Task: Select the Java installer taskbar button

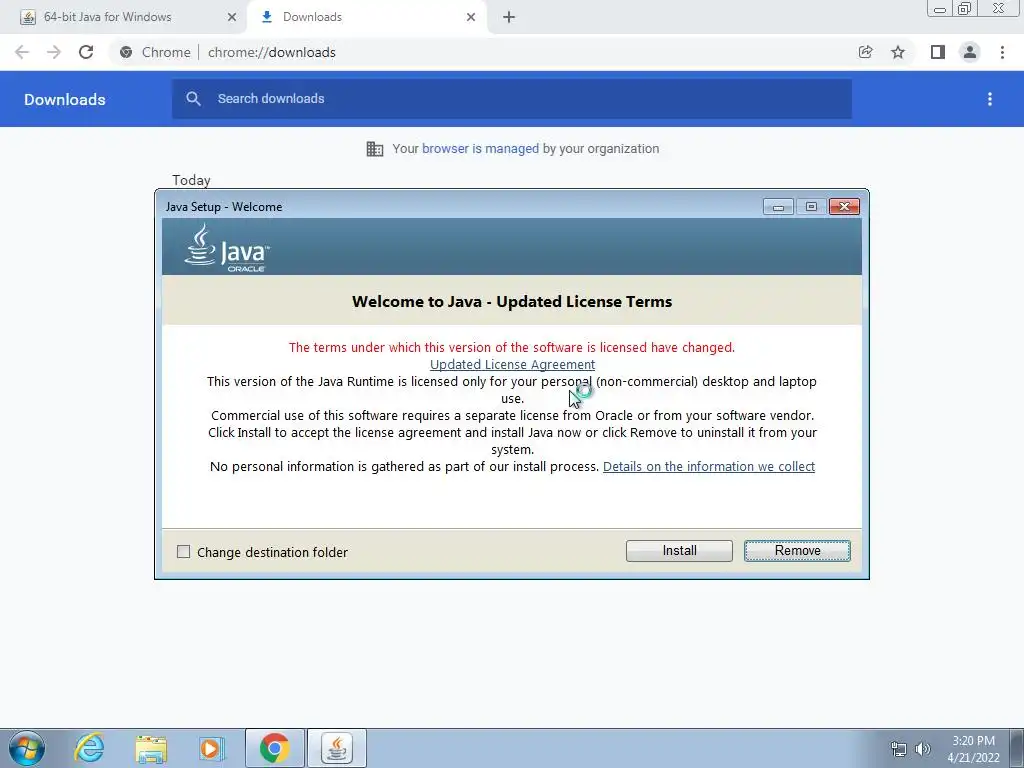Action: [x=337, y=748]
